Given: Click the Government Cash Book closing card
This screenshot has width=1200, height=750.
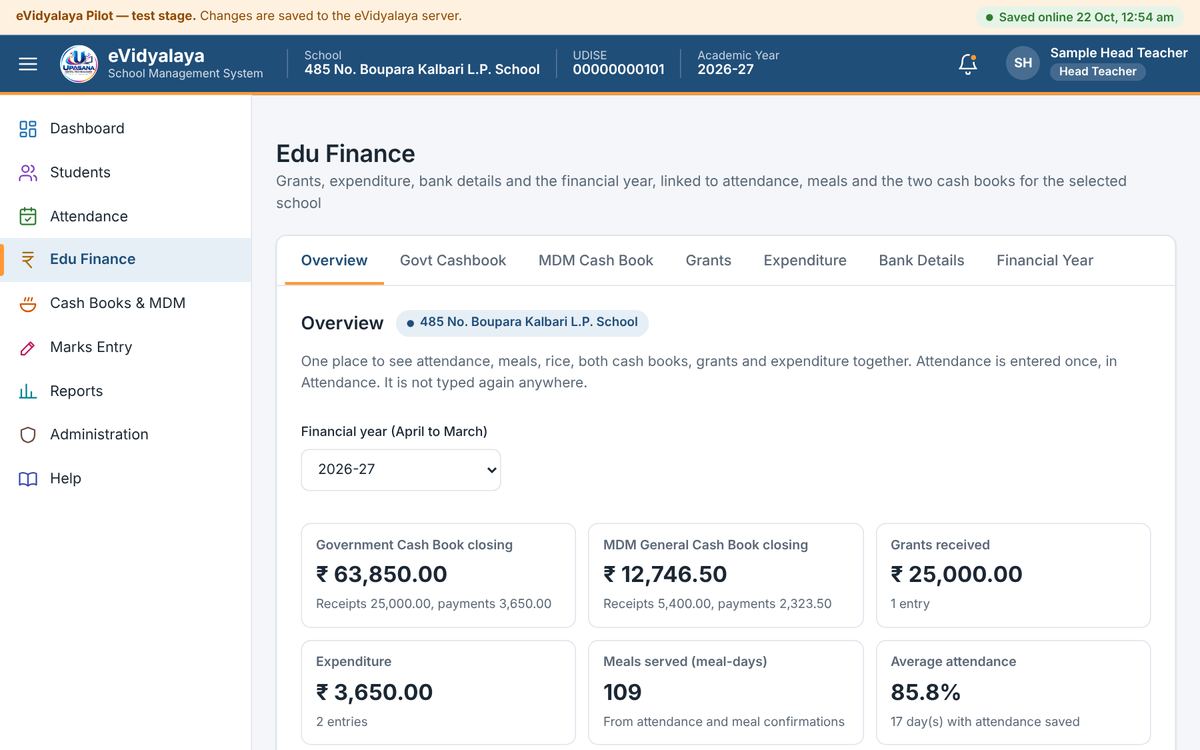Looking at the screenshot, I should tap(438, 576).
